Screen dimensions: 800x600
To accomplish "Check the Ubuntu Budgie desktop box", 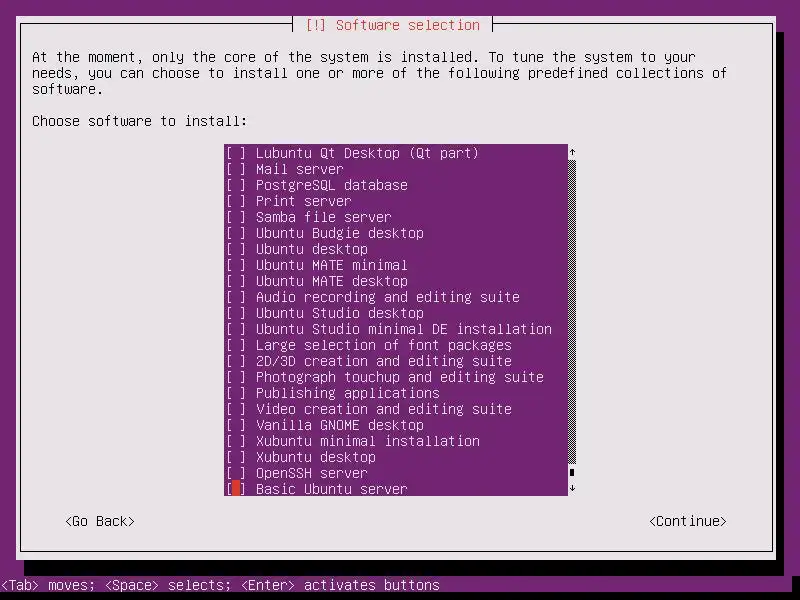I will 236,233.
